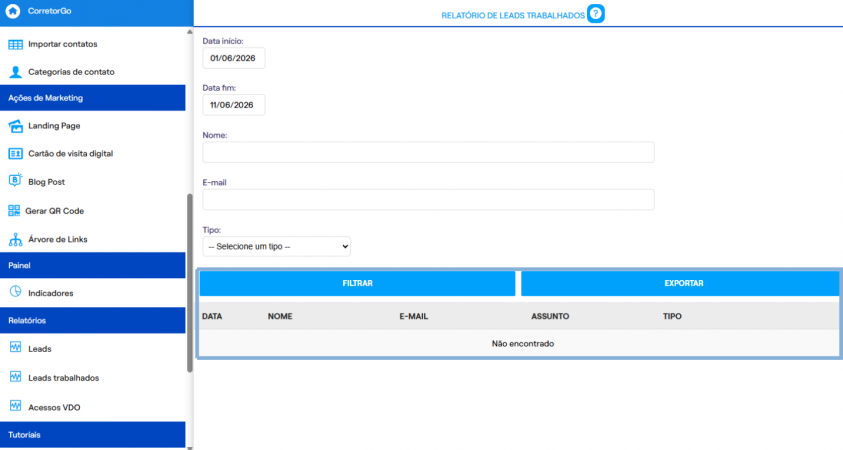Click the sidebar scroll up arrow
The height and width of the screenshot is (450, 843).
190,32
